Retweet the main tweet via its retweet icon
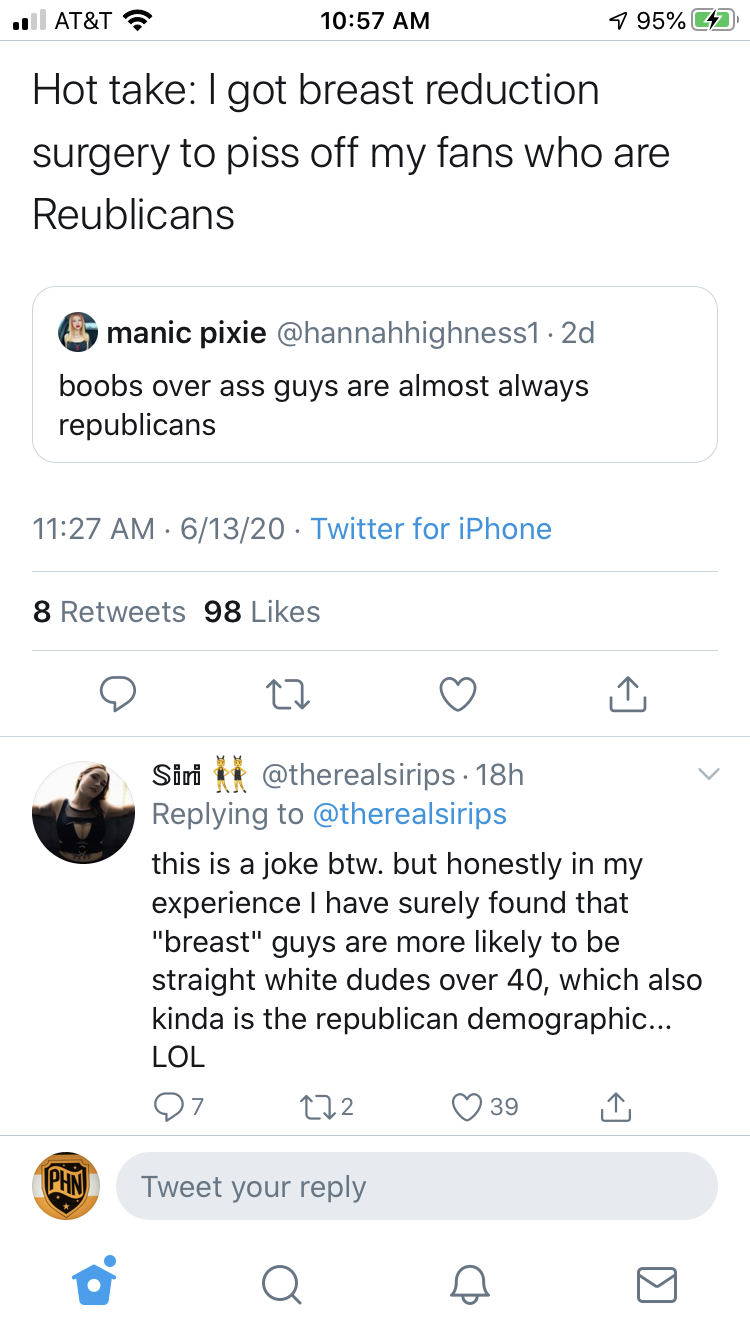 (x=288, y=693)
